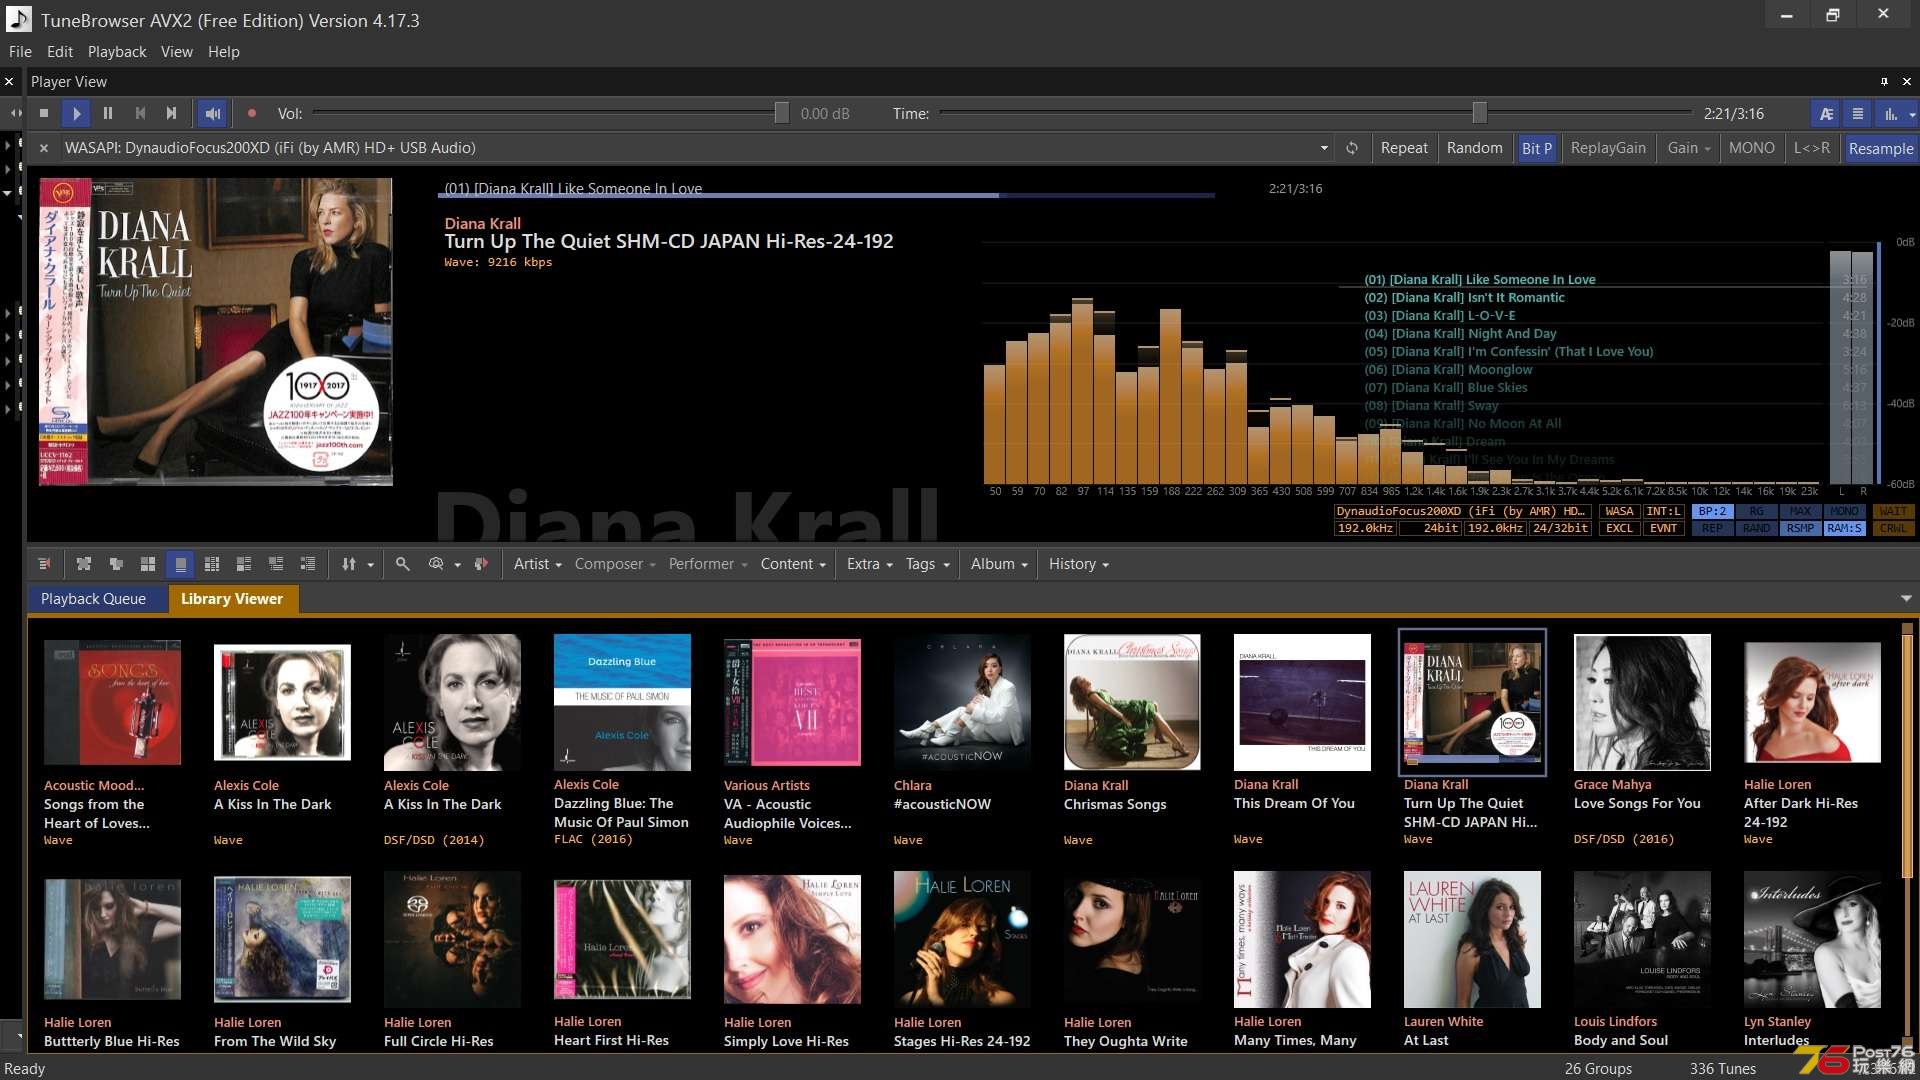The width and height of the screenshot is (1920, 1080).
Task: Toggle the text info display icon
Action: (x=1826, y=114)
